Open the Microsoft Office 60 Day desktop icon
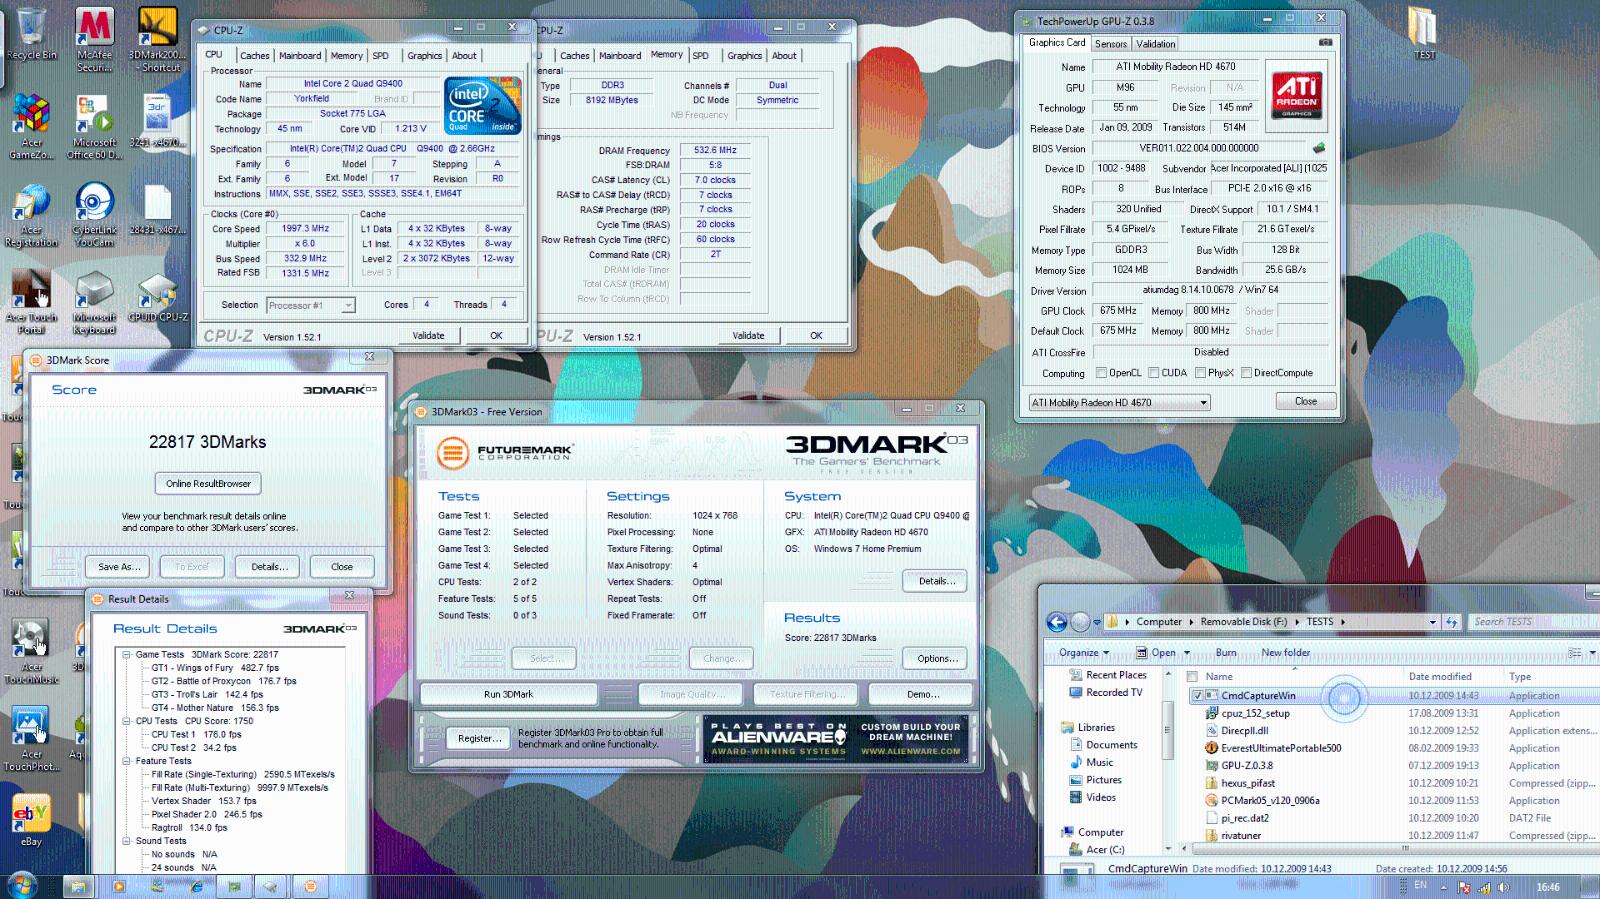 (x=94, y=127)
